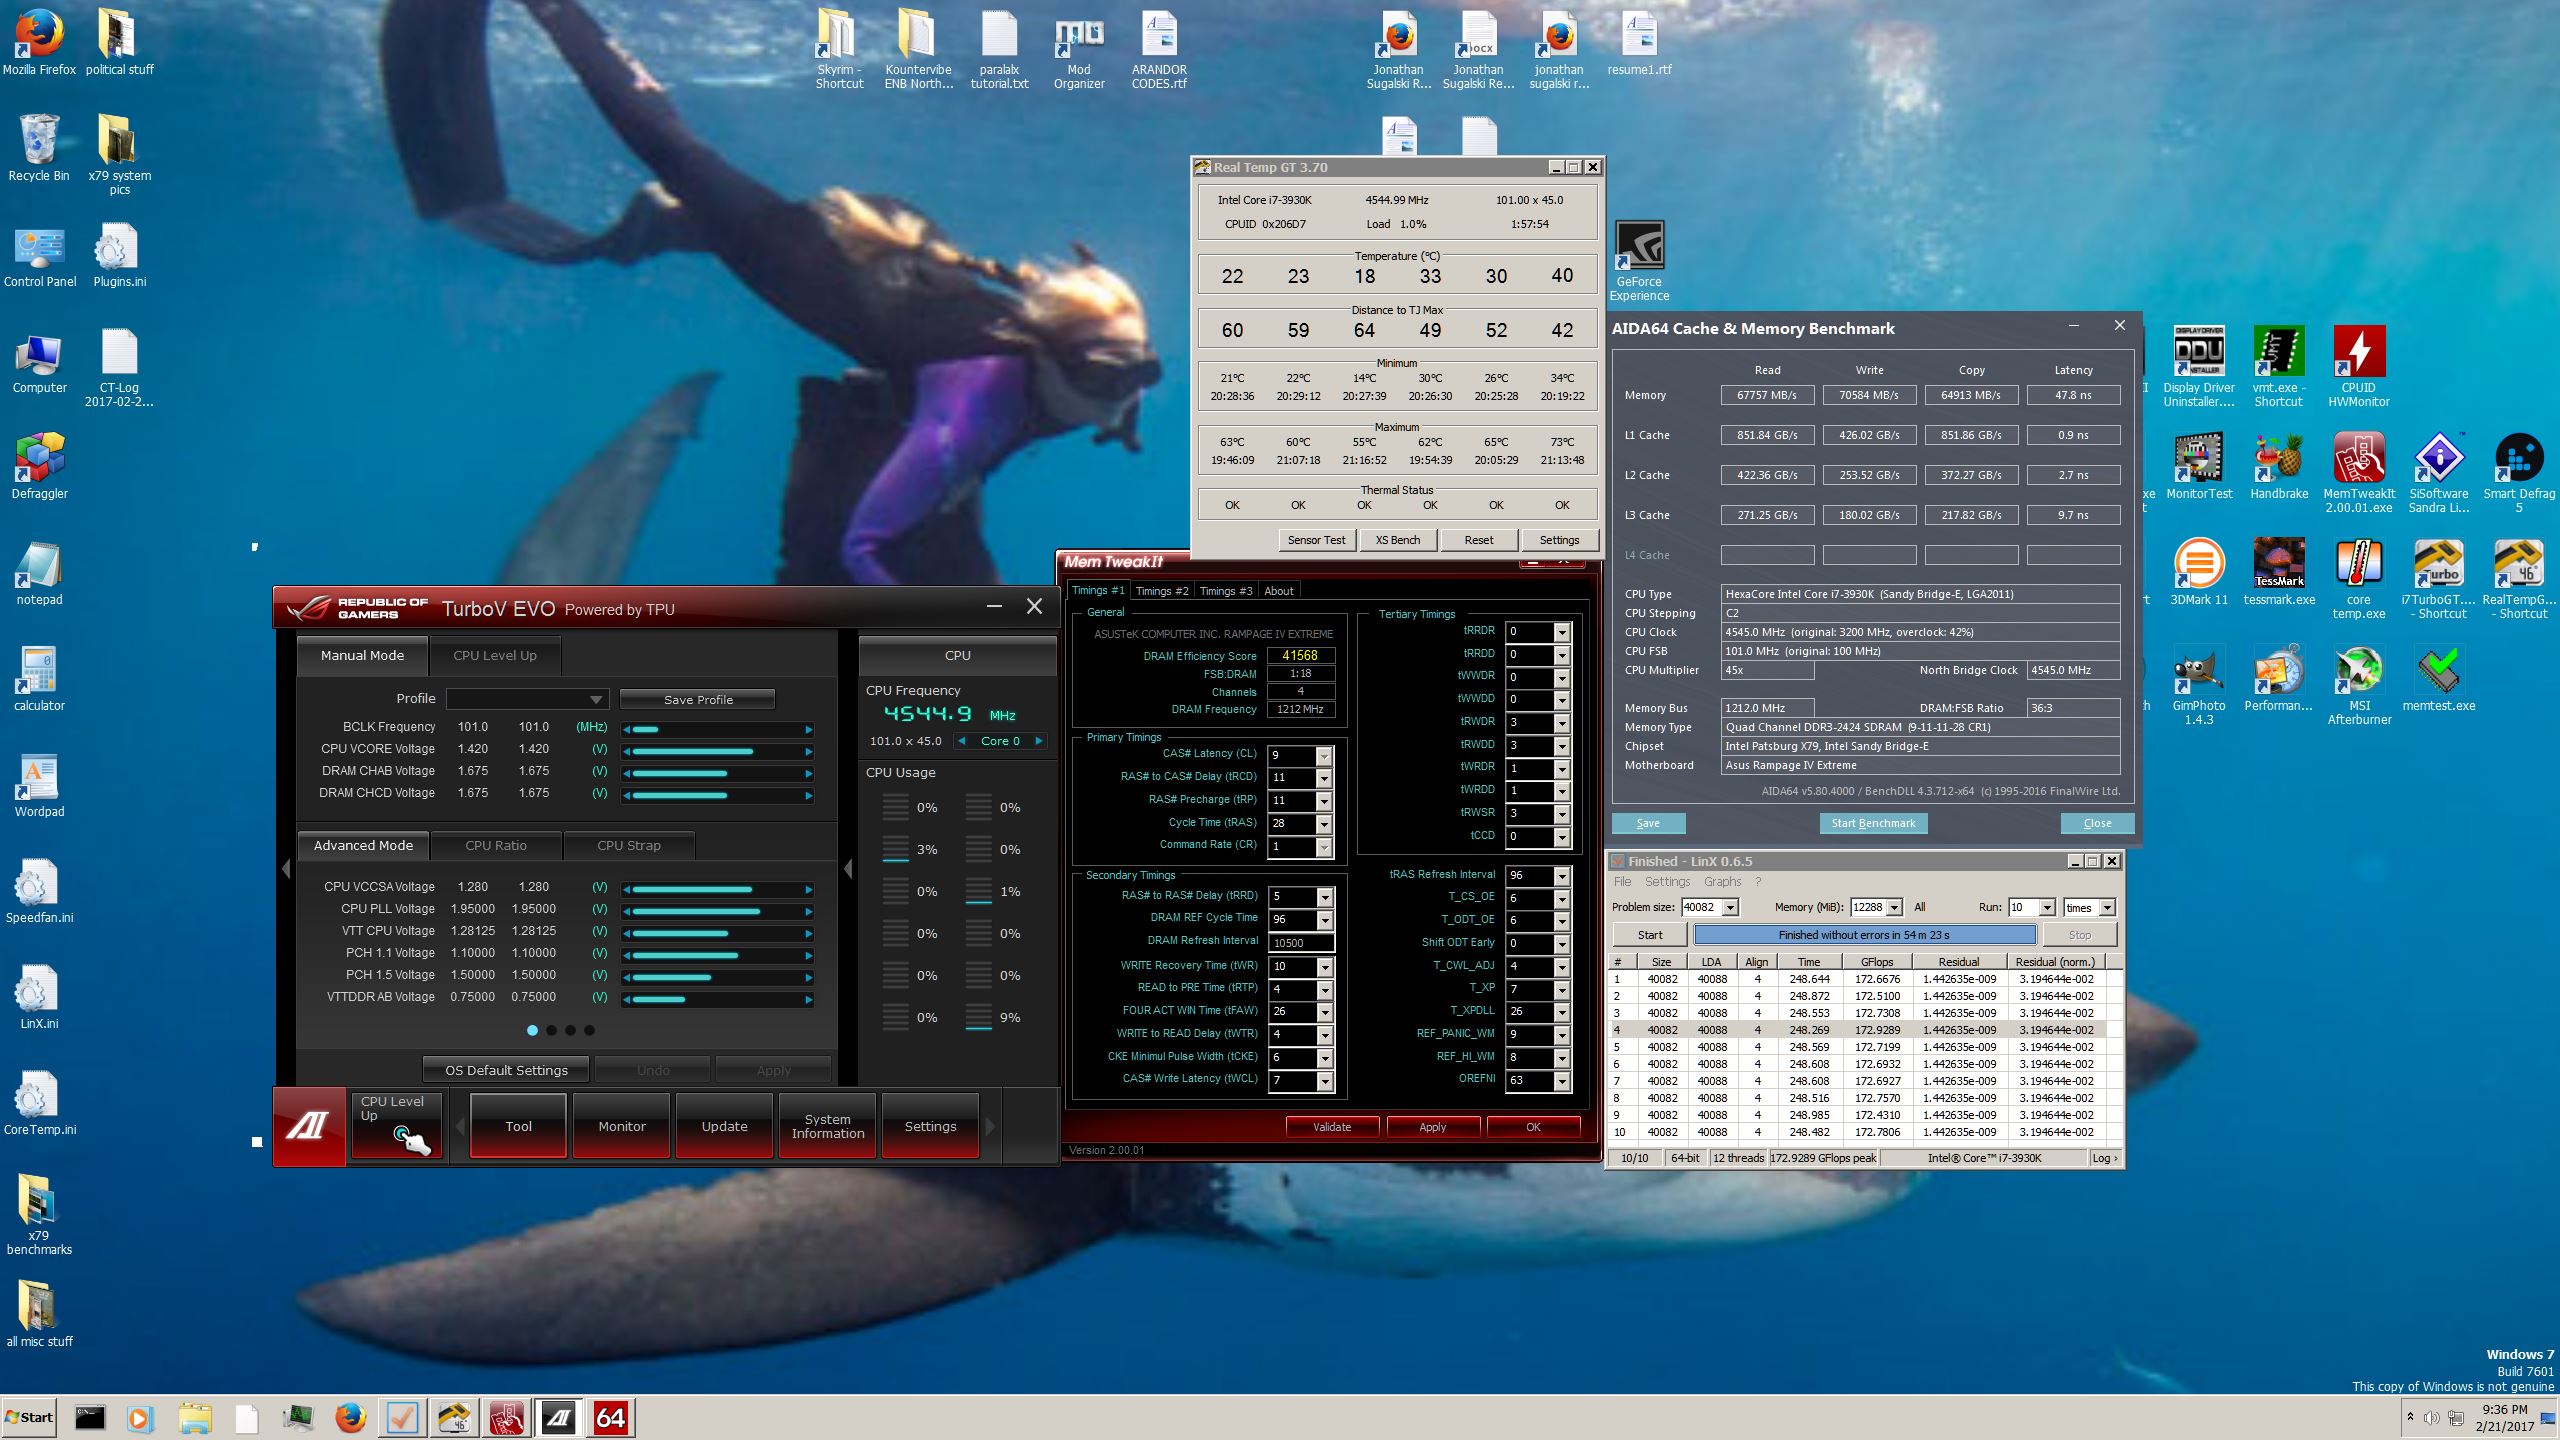
Task: Open the Timings #2 tab in MemTweakIt
Action: point(1161,591)
